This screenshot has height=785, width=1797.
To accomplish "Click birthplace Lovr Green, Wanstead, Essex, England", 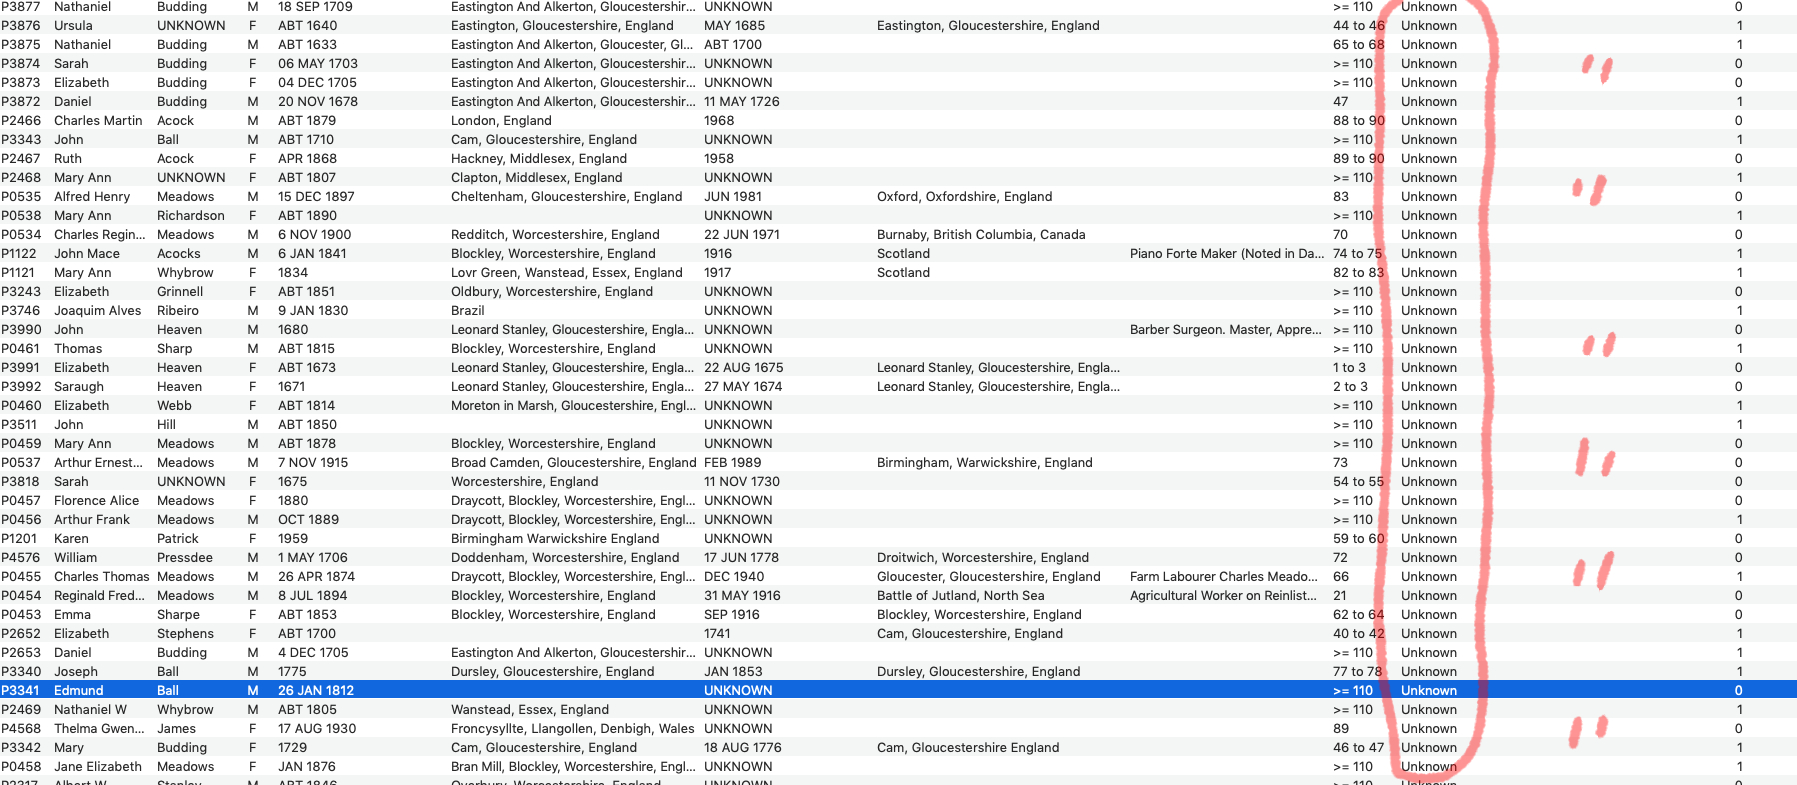I will 567,273.
